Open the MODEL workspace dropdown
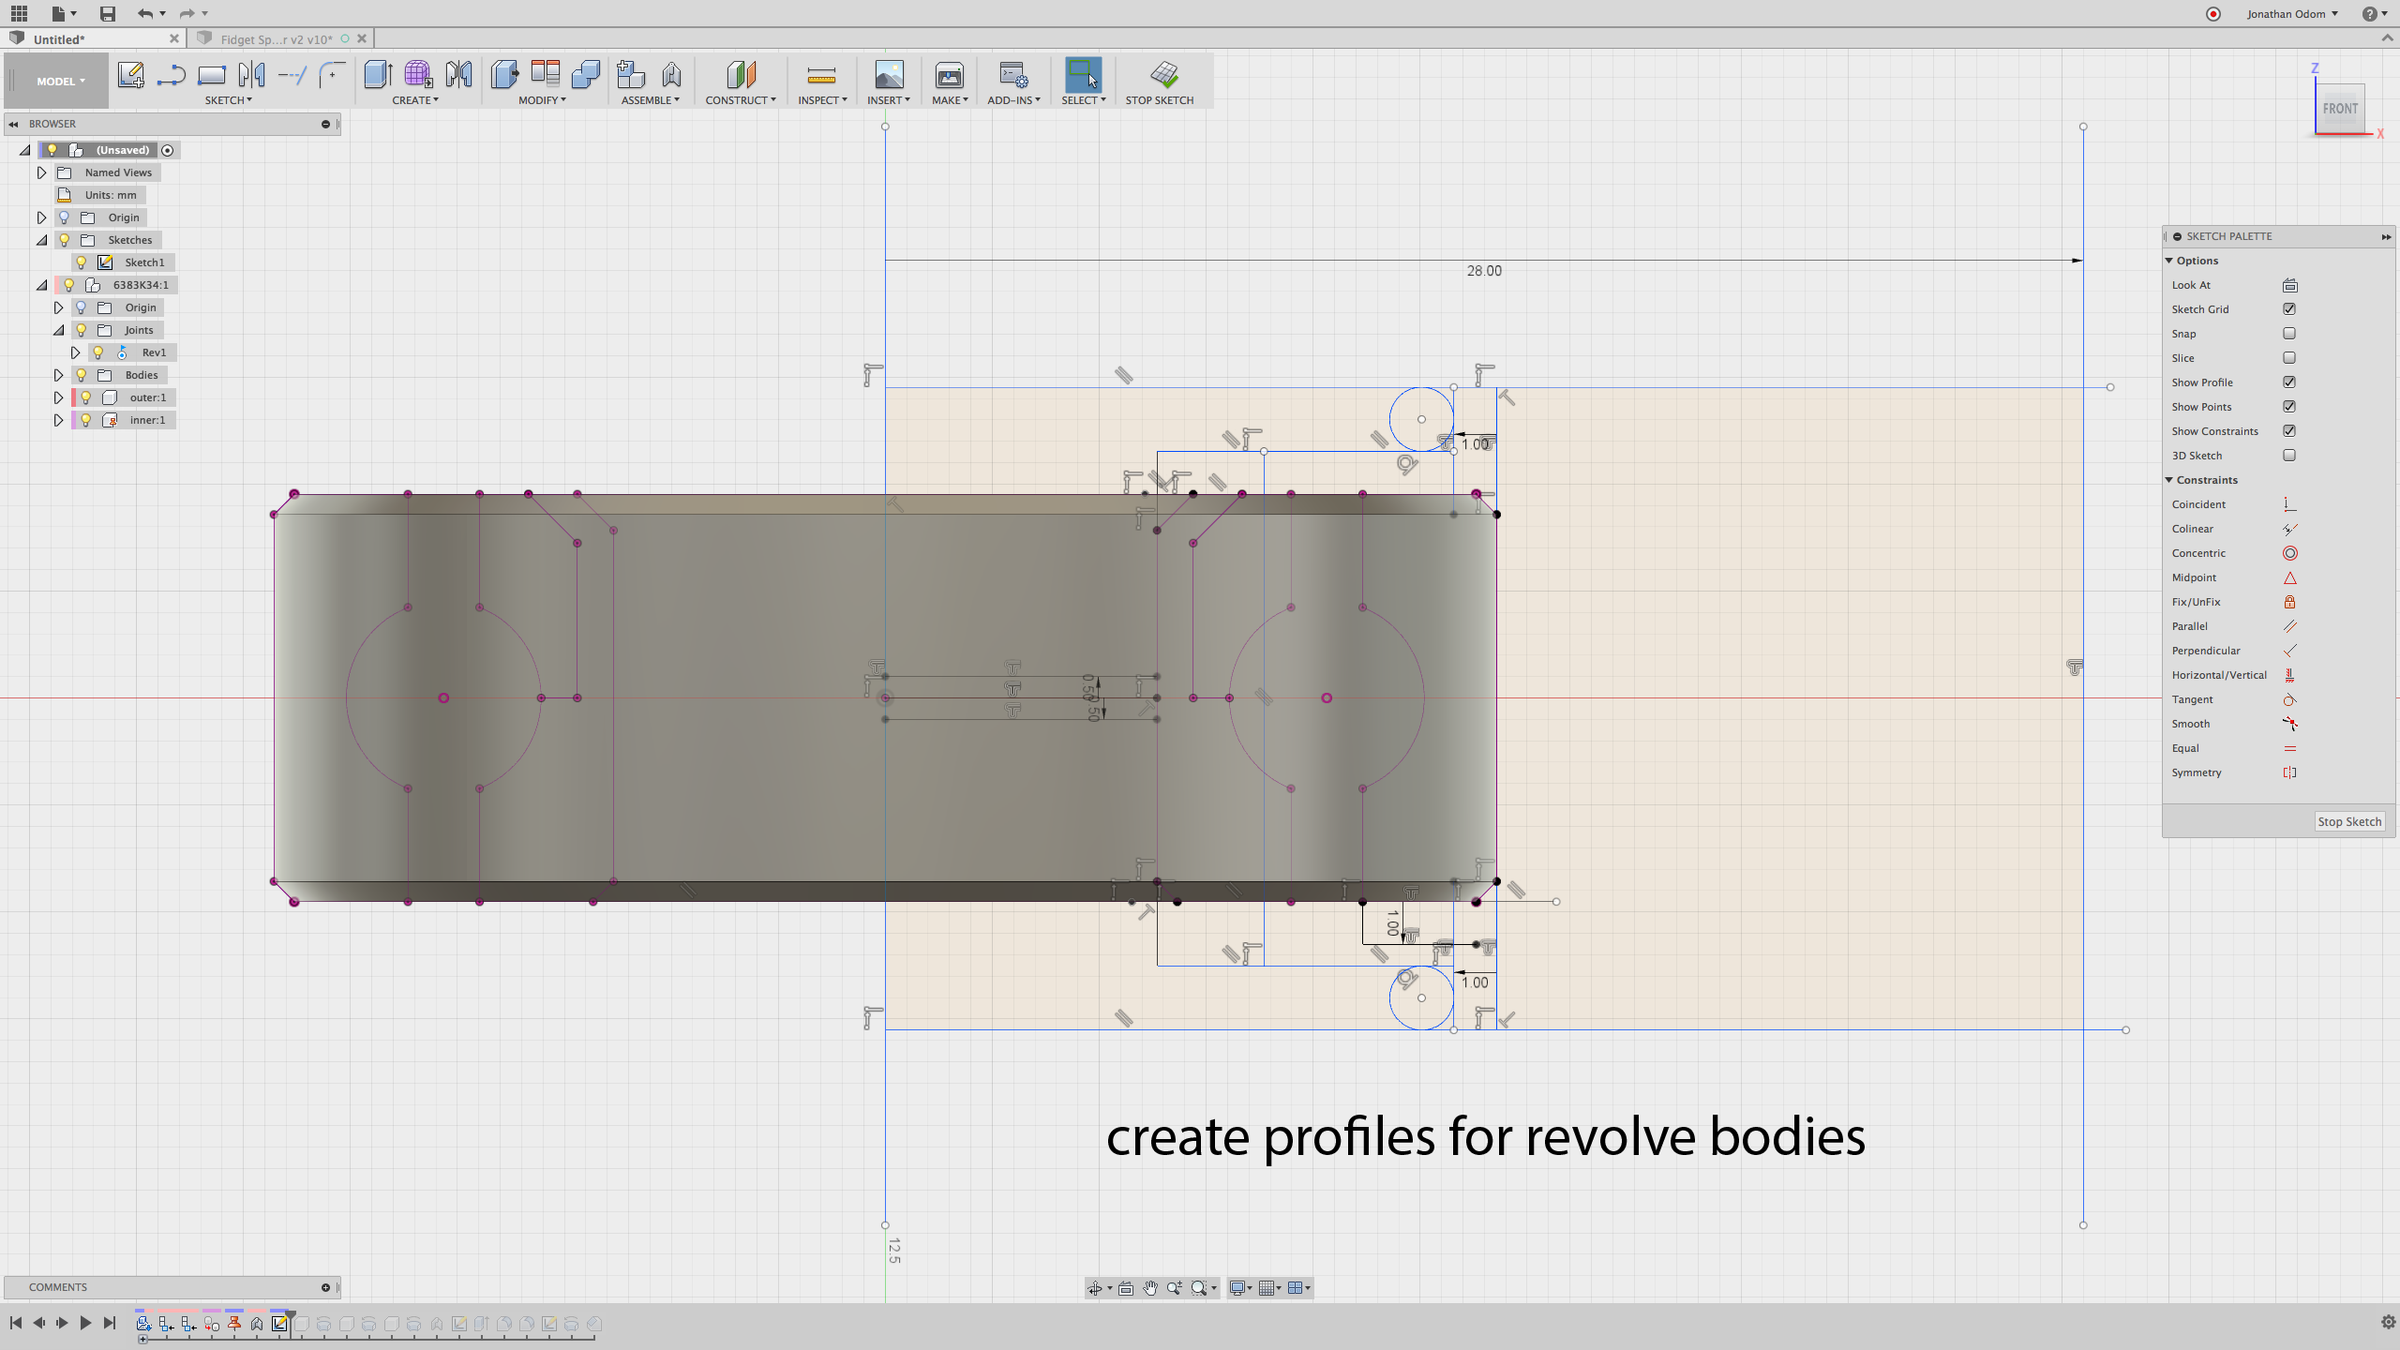The width and height of the screenshot is (2400, 1350). [x=60, y=81]
